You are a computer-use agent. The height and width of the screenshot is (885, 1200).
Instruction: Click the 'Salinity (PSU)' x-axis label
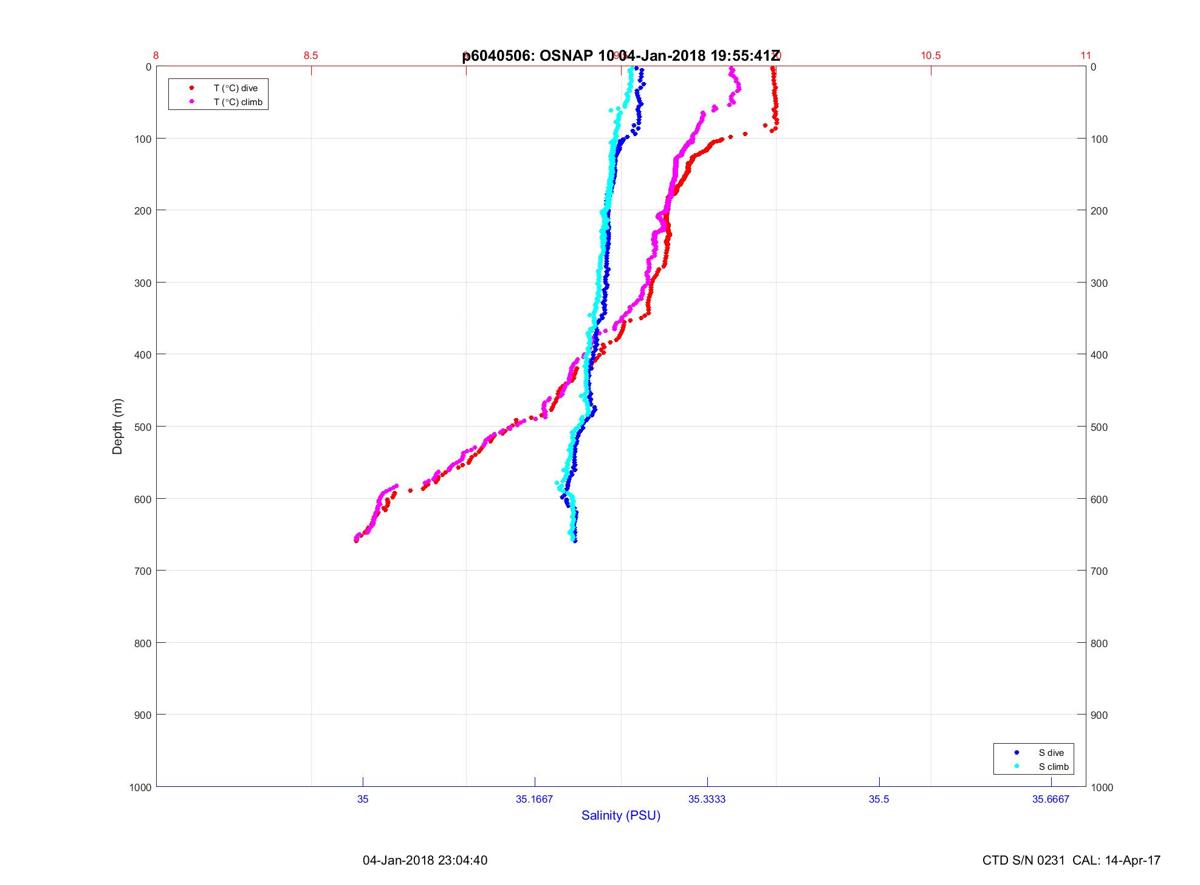(x=621, y=816)
